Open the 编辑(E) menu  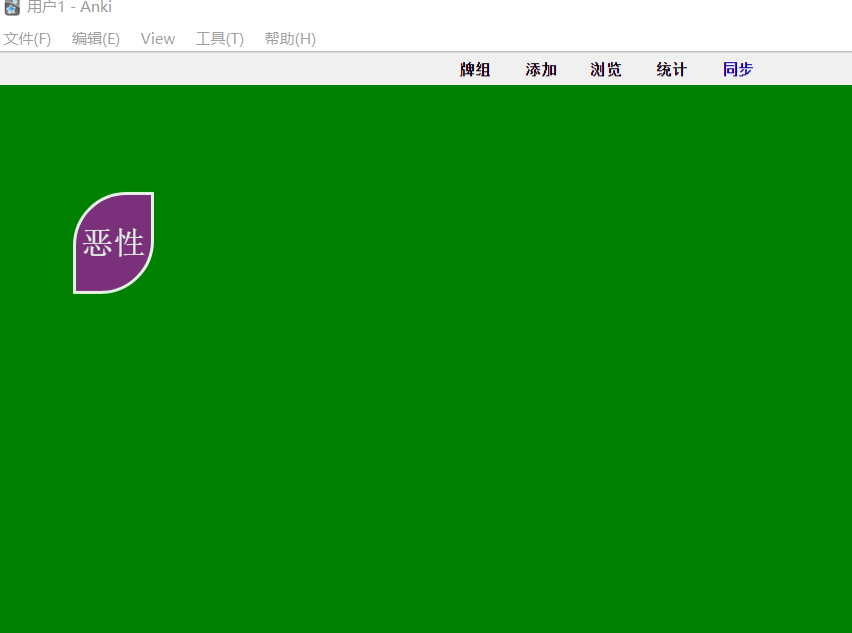click(x=96, y=39)
